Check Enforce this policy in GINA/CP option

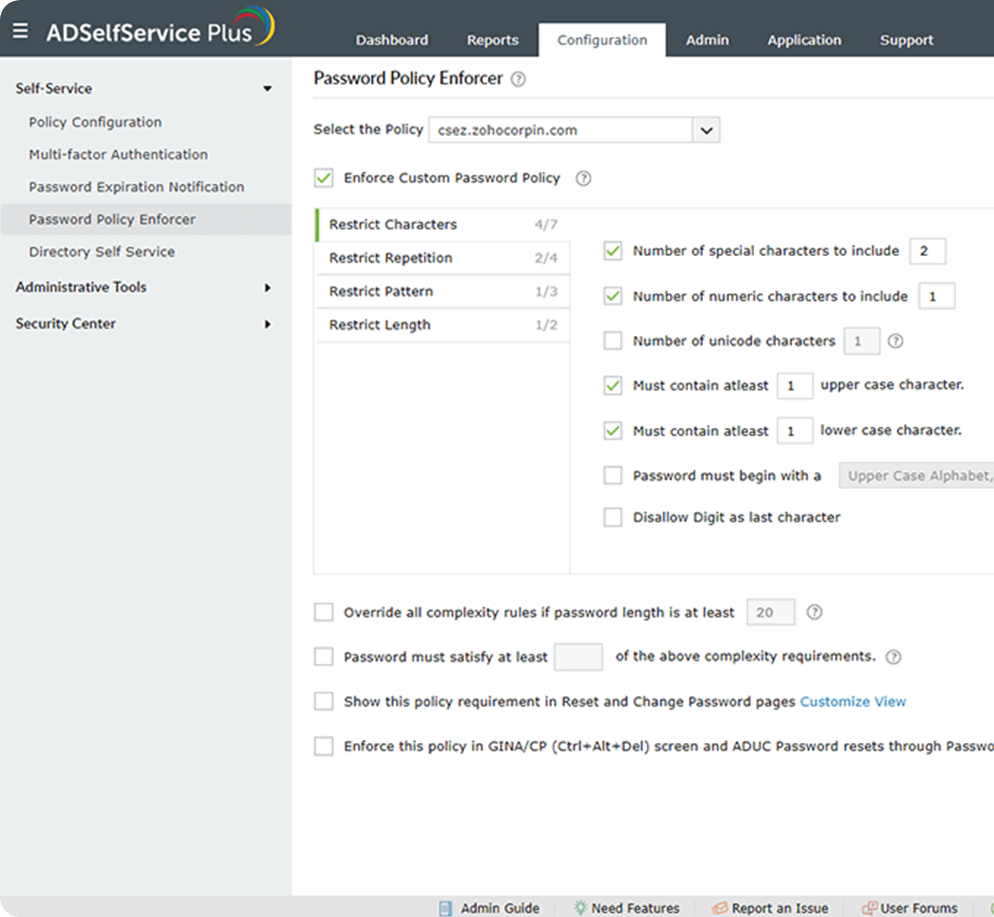324,746
